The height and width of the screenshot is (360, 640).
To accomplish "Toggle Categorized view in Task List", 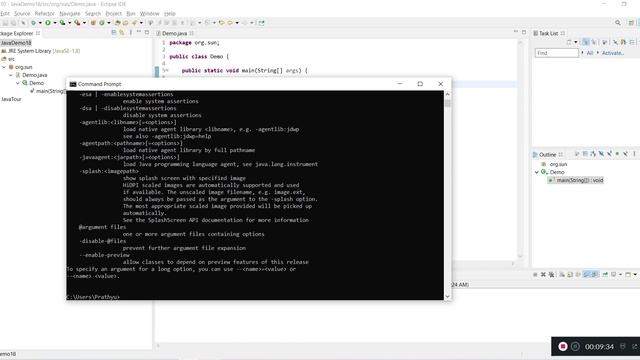I will tap(586, 42).
